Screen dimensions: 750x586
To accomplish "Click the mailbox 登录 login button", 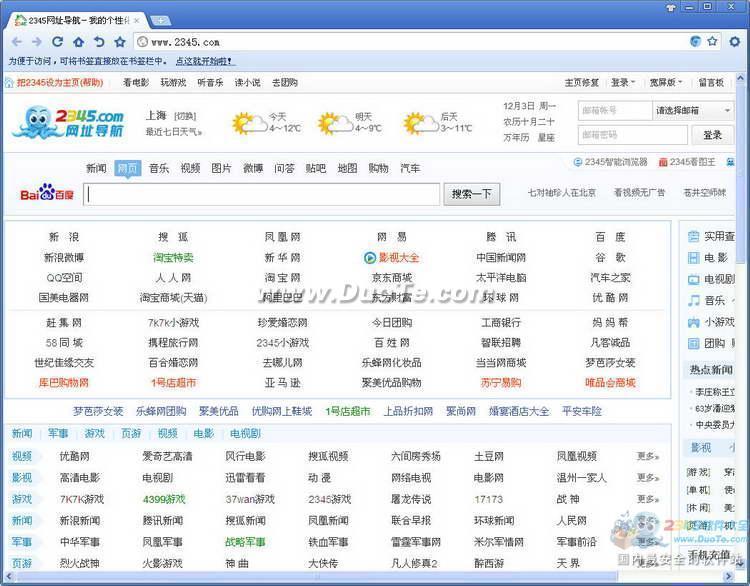I will click(712, 135).
